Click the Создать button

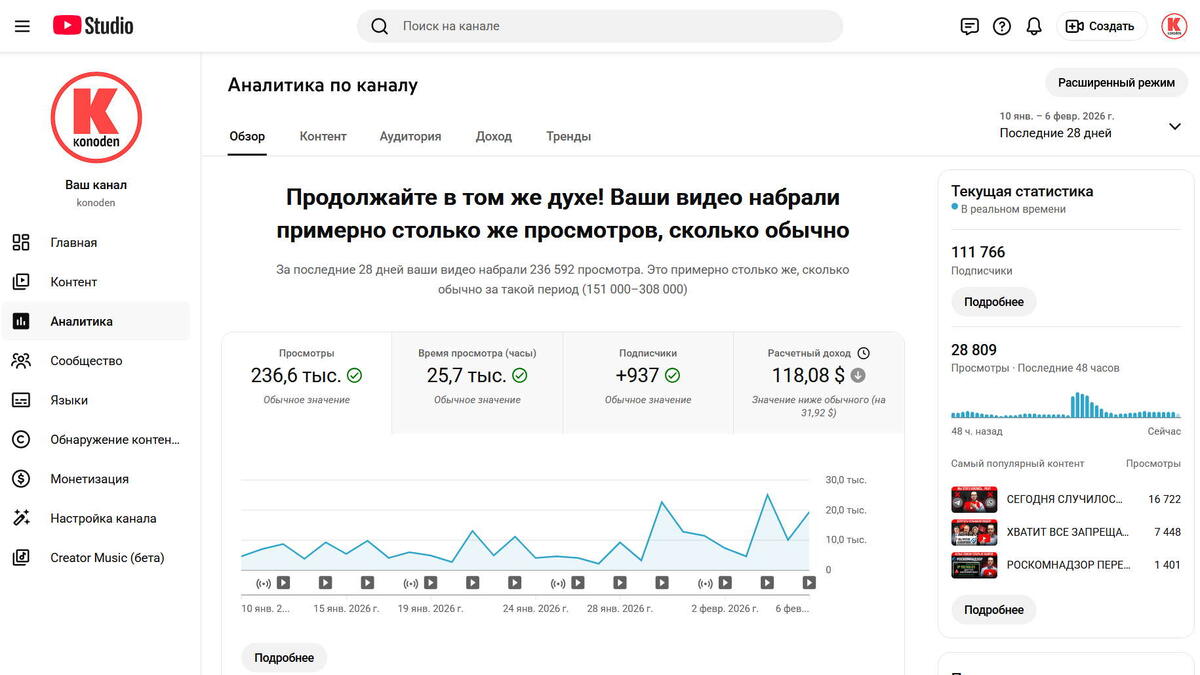coord(1101,26)
